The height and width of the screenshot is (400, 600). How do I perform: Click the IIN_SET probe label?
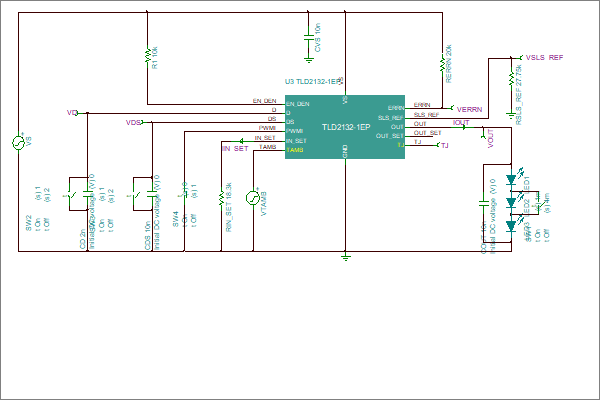(x=235, y=149)
